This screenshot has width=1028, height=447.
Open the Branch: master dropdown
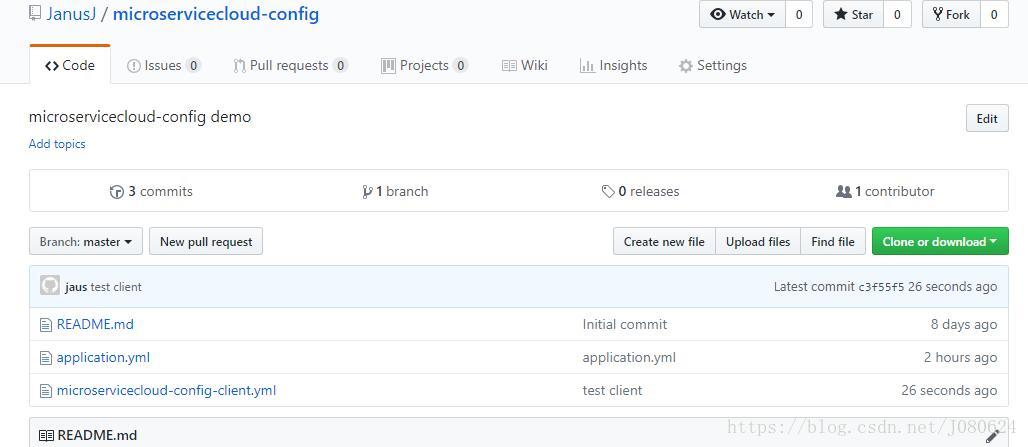(x=86, y=241)
